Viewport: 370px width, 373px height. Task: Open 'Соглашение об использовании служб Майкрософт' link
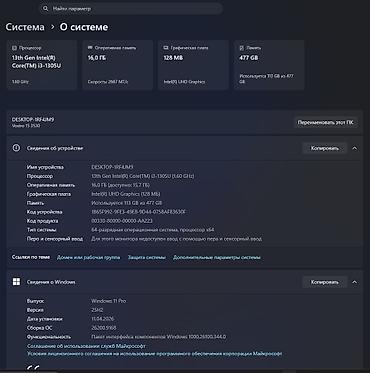click(x=86, y=346)
